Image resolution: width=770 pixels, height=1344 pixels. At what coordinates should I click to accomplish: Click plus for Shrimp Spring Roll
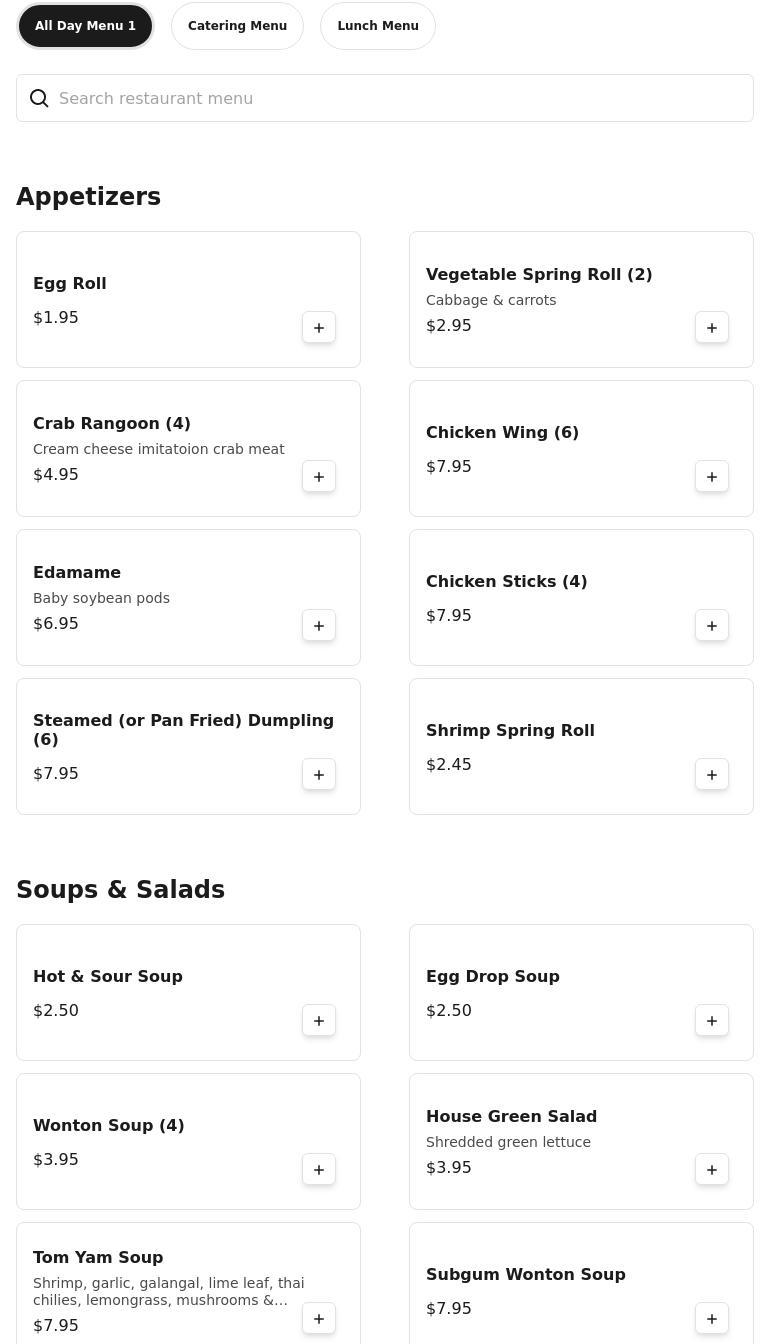tap(712, 774)
